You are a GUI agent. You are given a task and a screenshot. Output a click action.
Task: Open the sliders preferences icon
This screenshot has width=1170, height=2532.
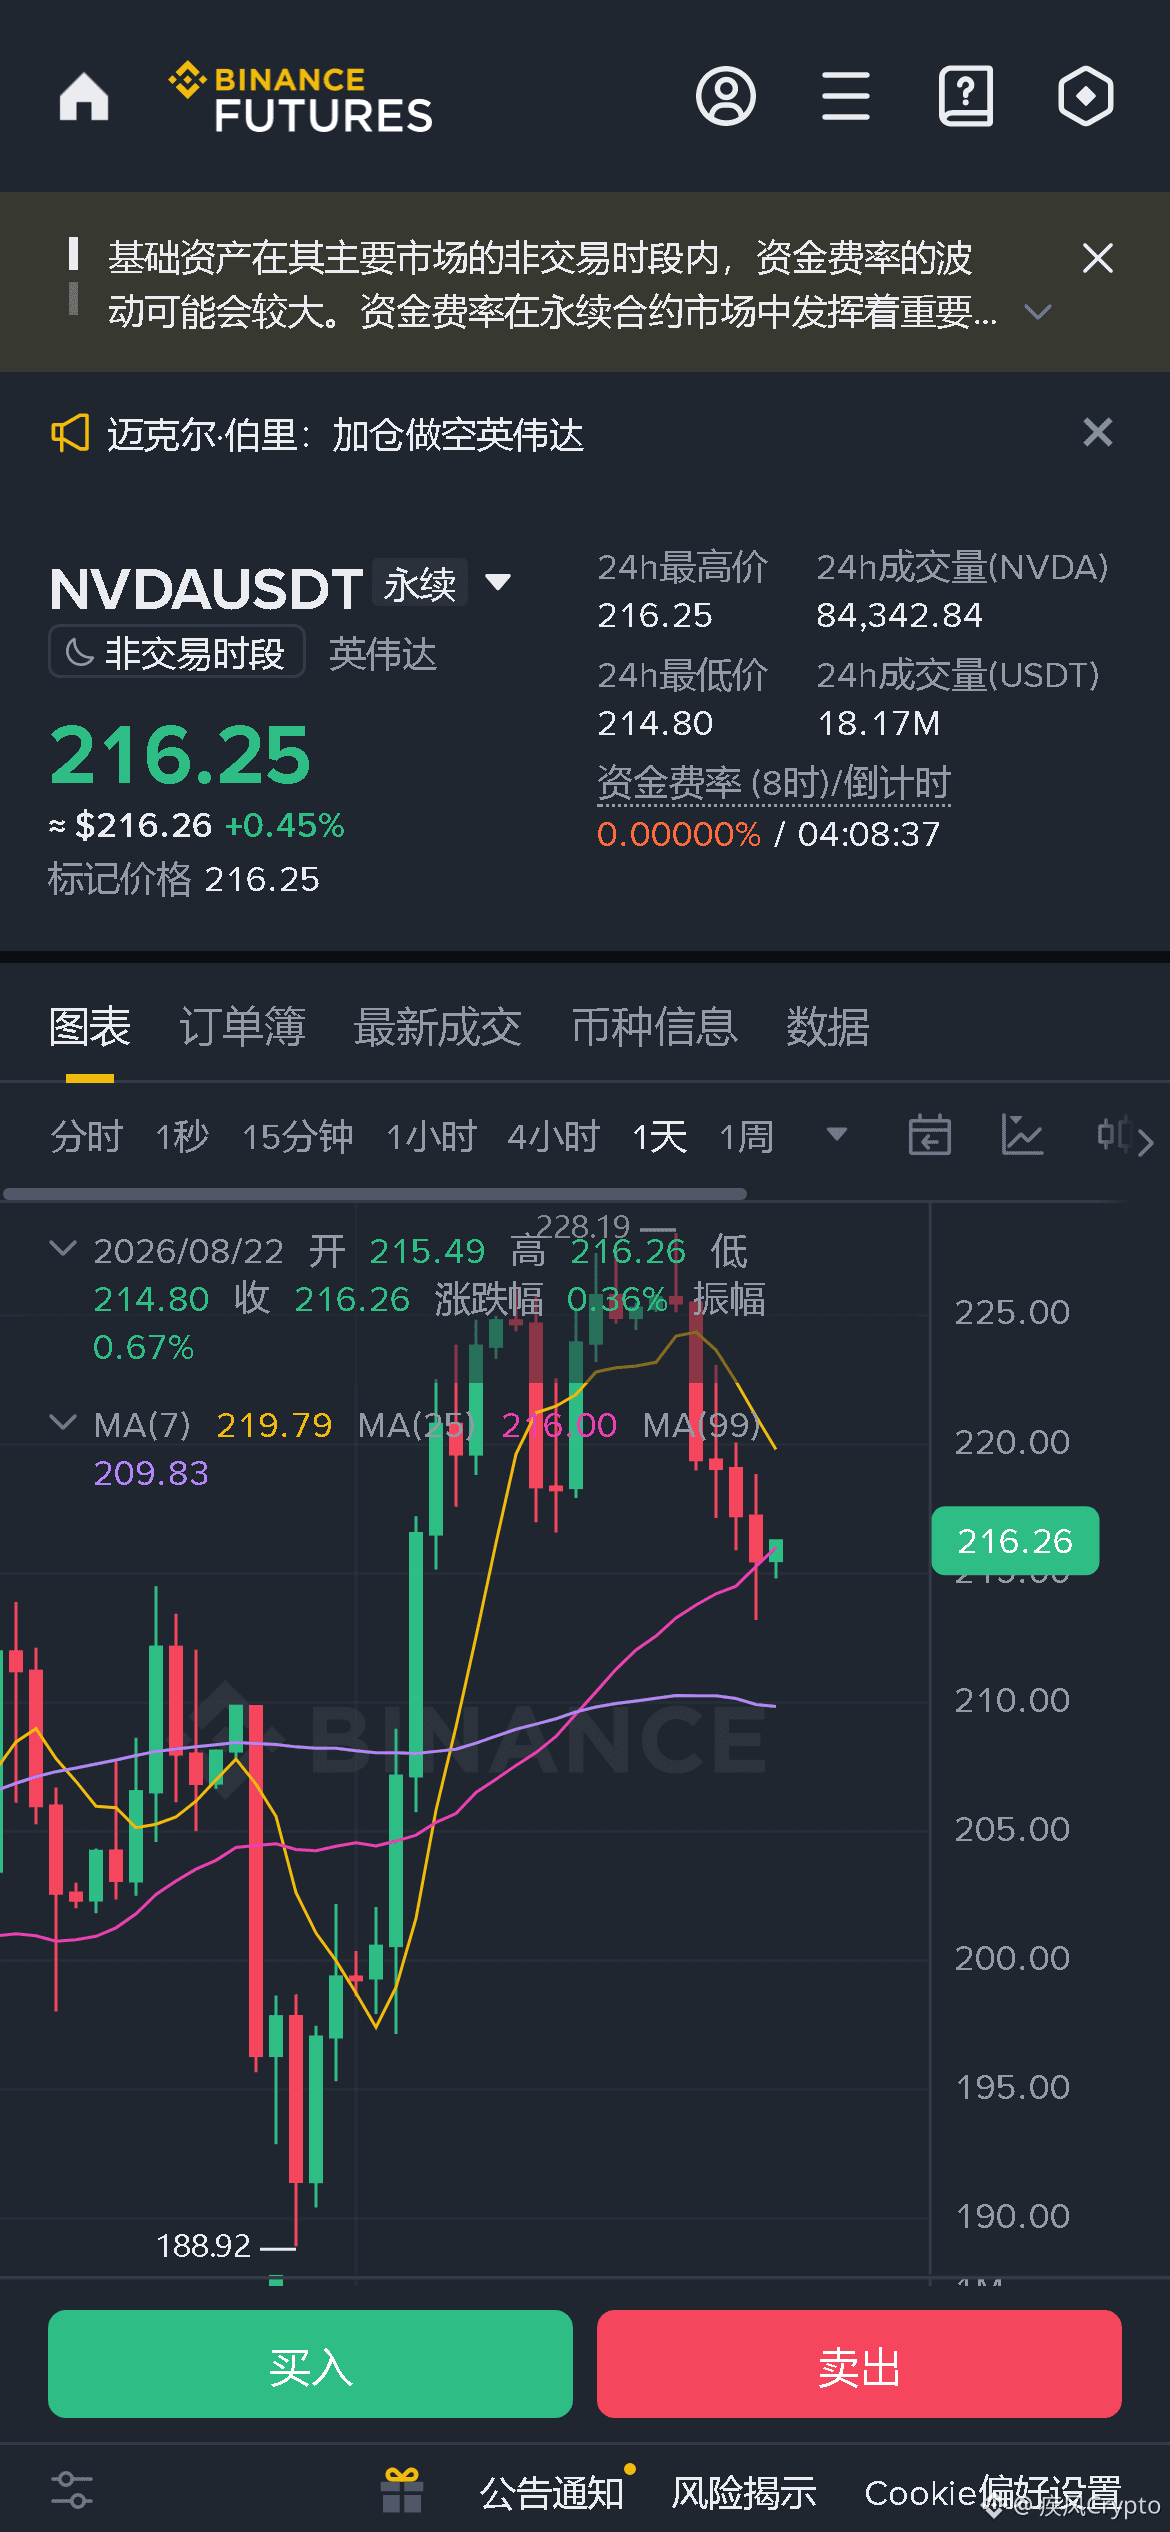tap(72, 2490)
